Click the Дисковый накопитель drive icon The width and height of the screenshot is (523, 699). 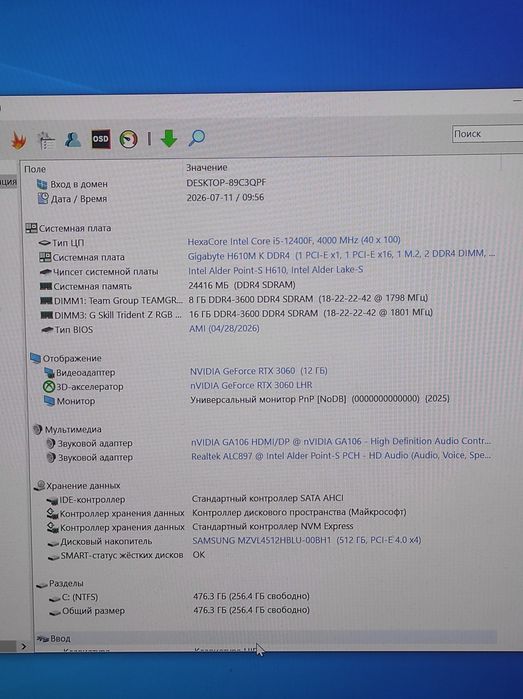point(53,543)
